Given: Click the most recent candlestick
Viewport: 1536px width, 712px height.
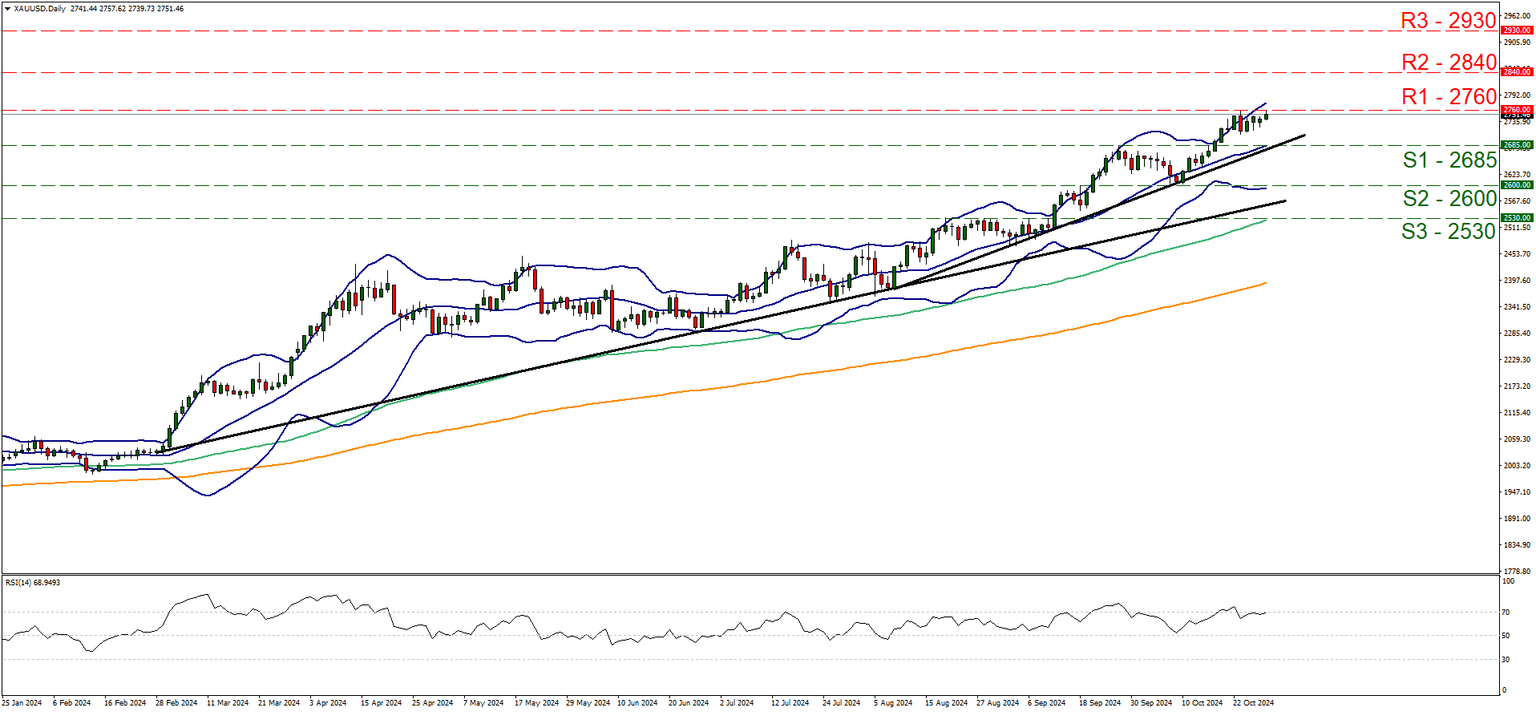Looking at the screenshot, I should coord(1266,117).
